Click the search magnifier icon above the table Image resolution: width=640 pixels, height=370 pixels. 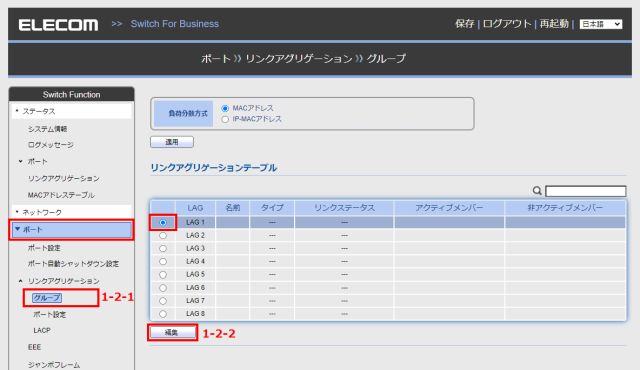[x=537, y=191]
